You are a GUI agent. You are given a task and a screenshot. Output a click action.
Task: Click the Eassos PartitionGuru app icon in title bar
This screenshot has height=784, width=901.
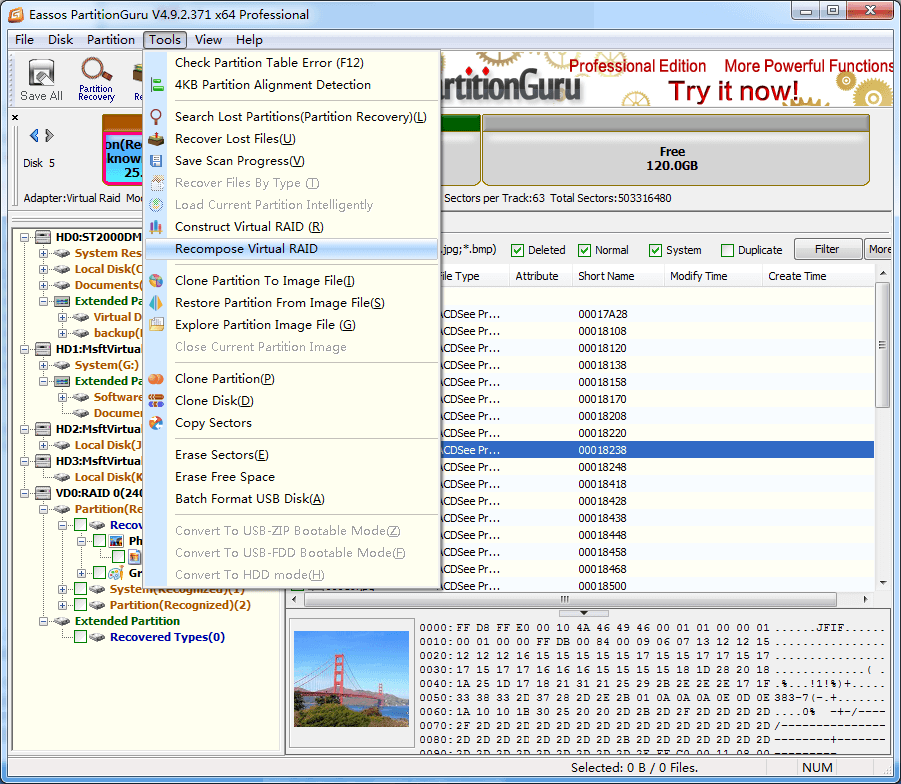[x=16, y=14]
